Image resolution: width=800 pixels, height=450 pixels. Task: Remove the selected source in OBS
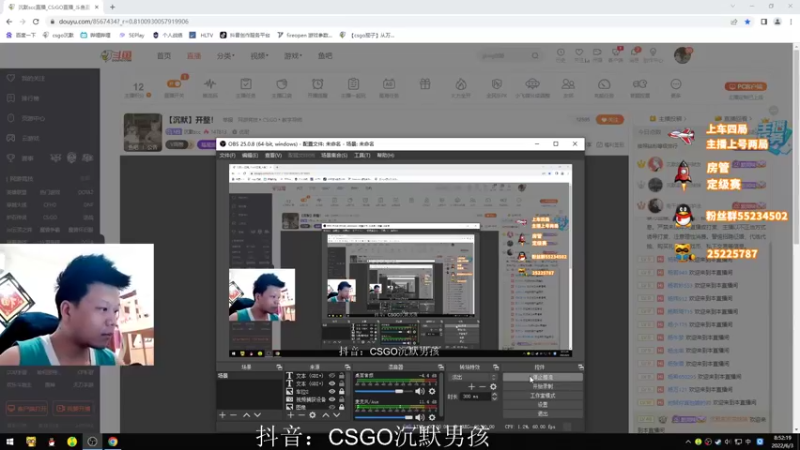point(302,415)
